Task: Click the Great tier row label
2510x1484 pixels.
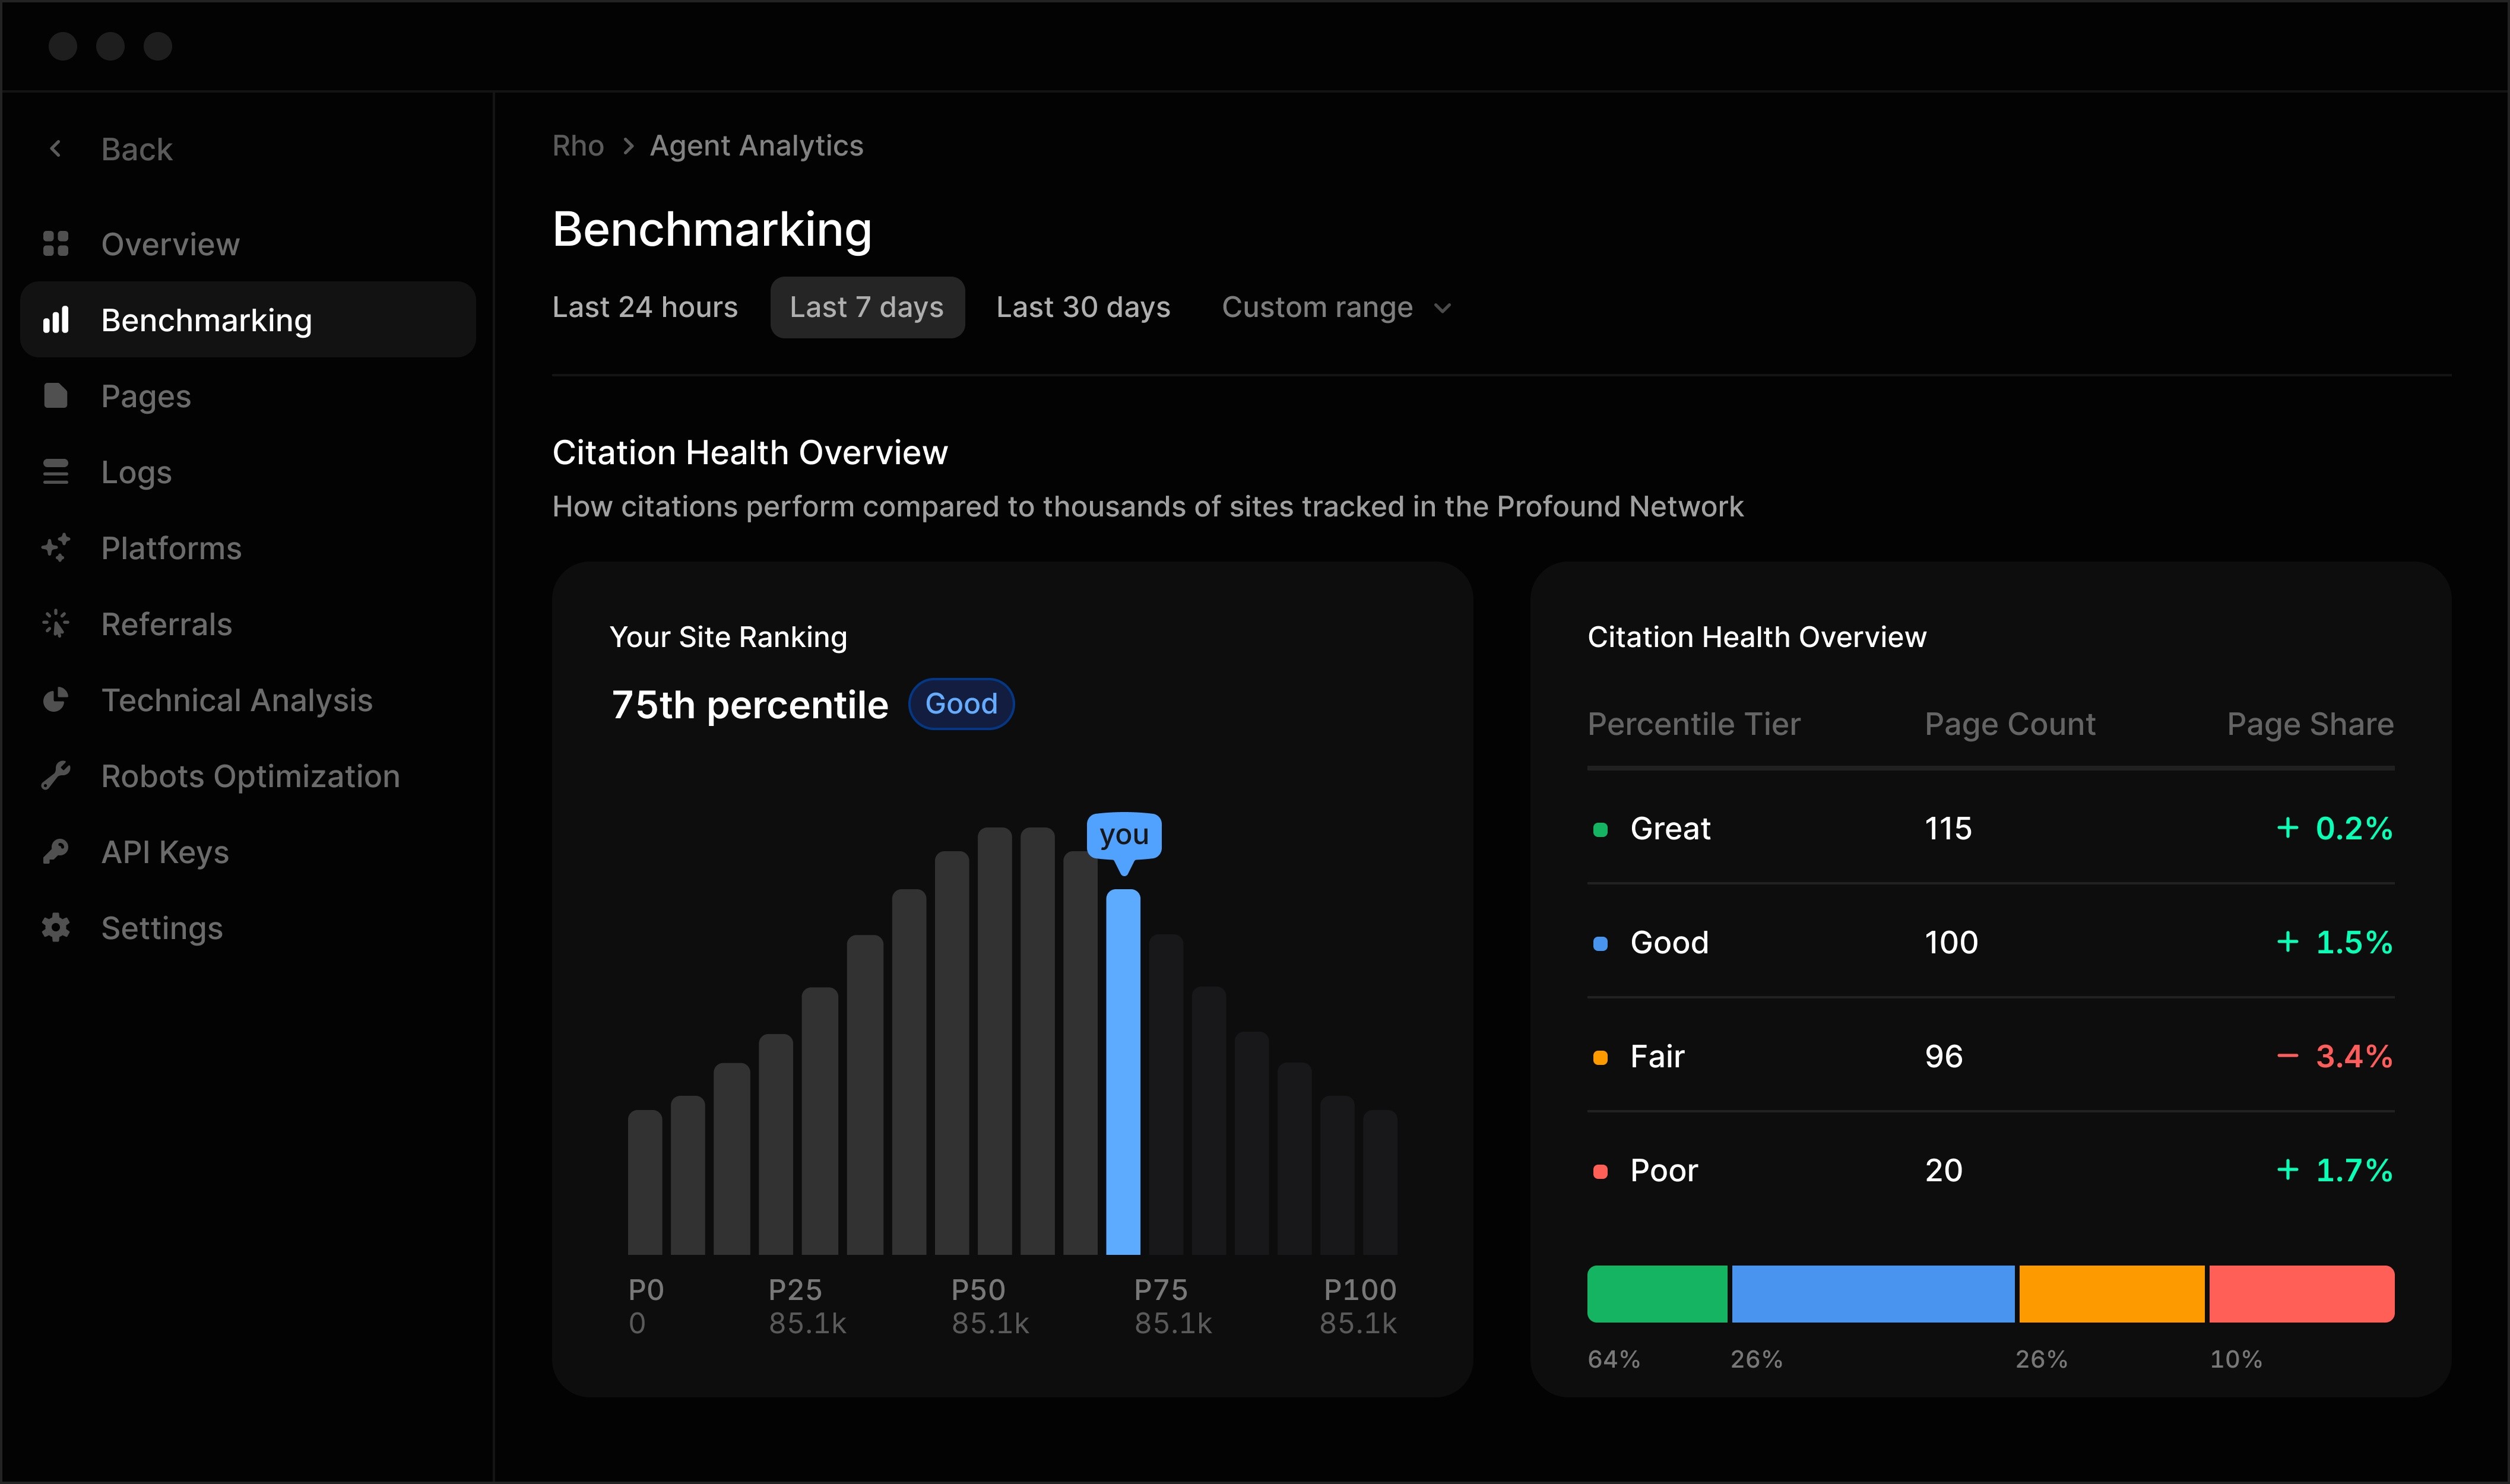Action: 1670,828
